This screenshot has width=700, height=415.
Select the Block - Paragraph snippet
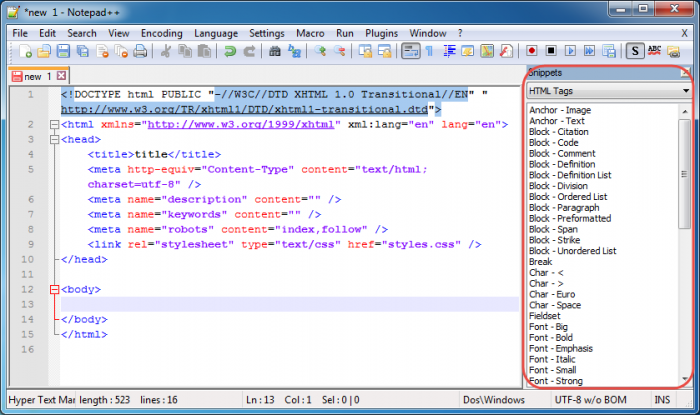tap(564, 207)
